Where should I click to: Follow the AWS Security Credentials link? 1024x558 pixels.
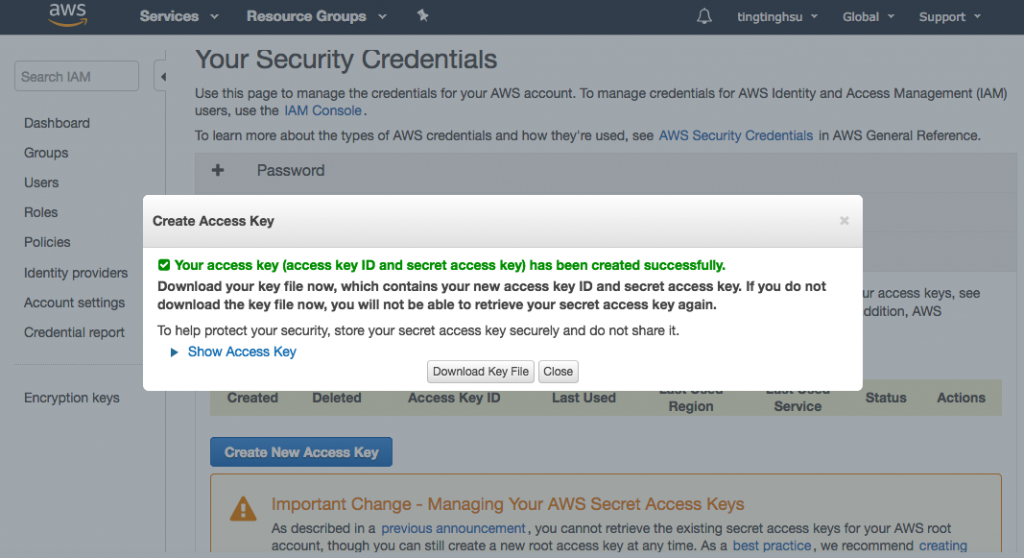(735, 135)
